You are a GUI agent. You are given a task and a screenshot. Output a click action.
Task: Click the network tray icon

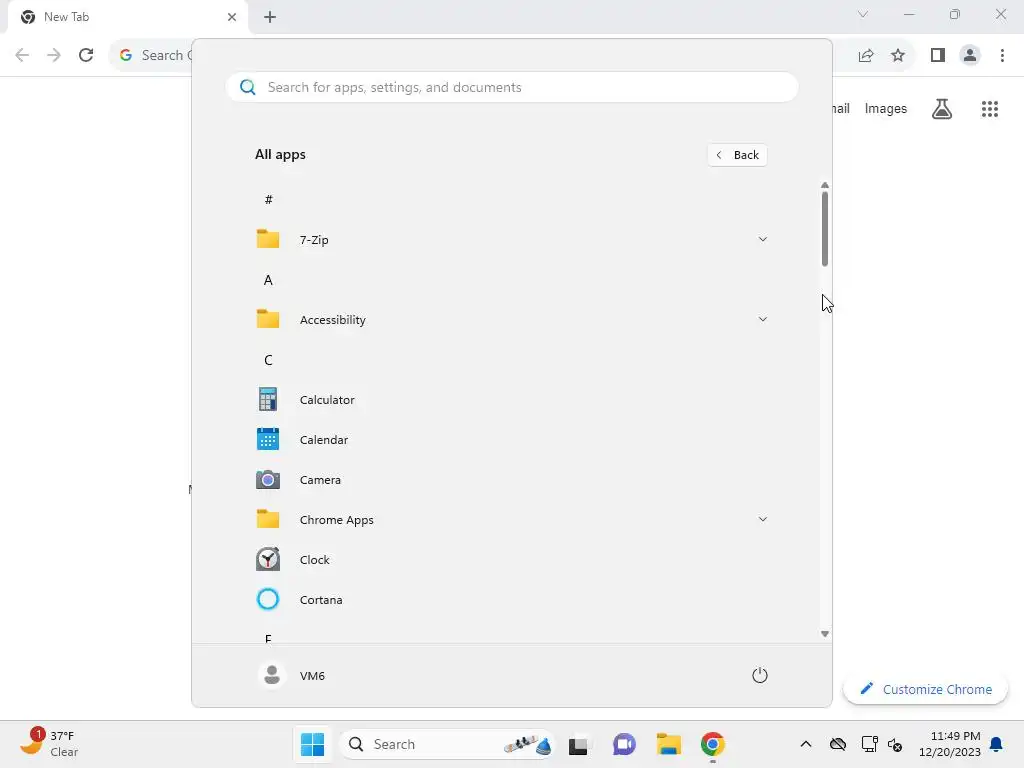(869, 744)
